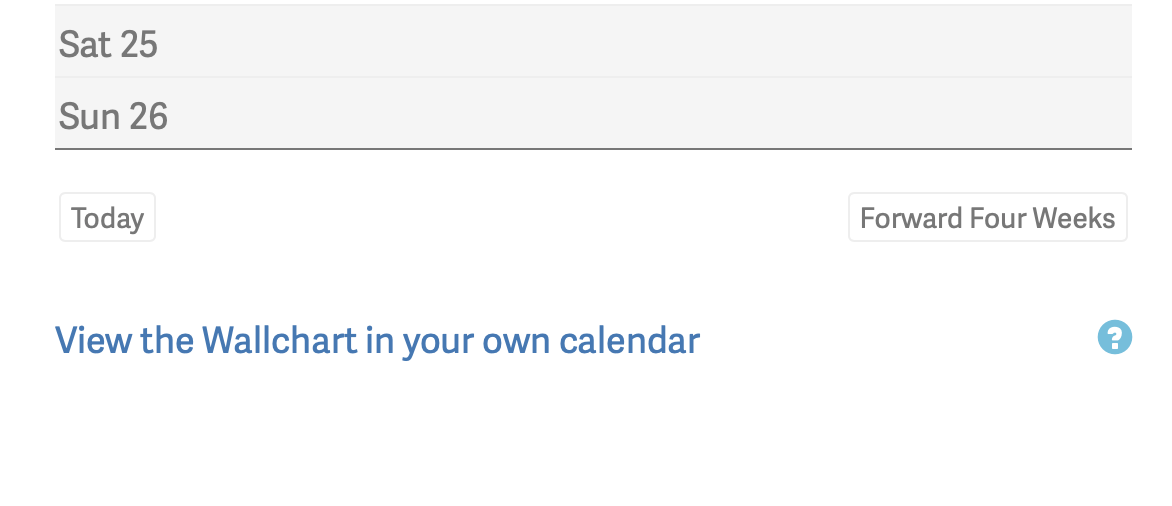Advance the wallchart forward four weeks
Viewport: 1172px width, 506px height.
click(x=987, y=218)
